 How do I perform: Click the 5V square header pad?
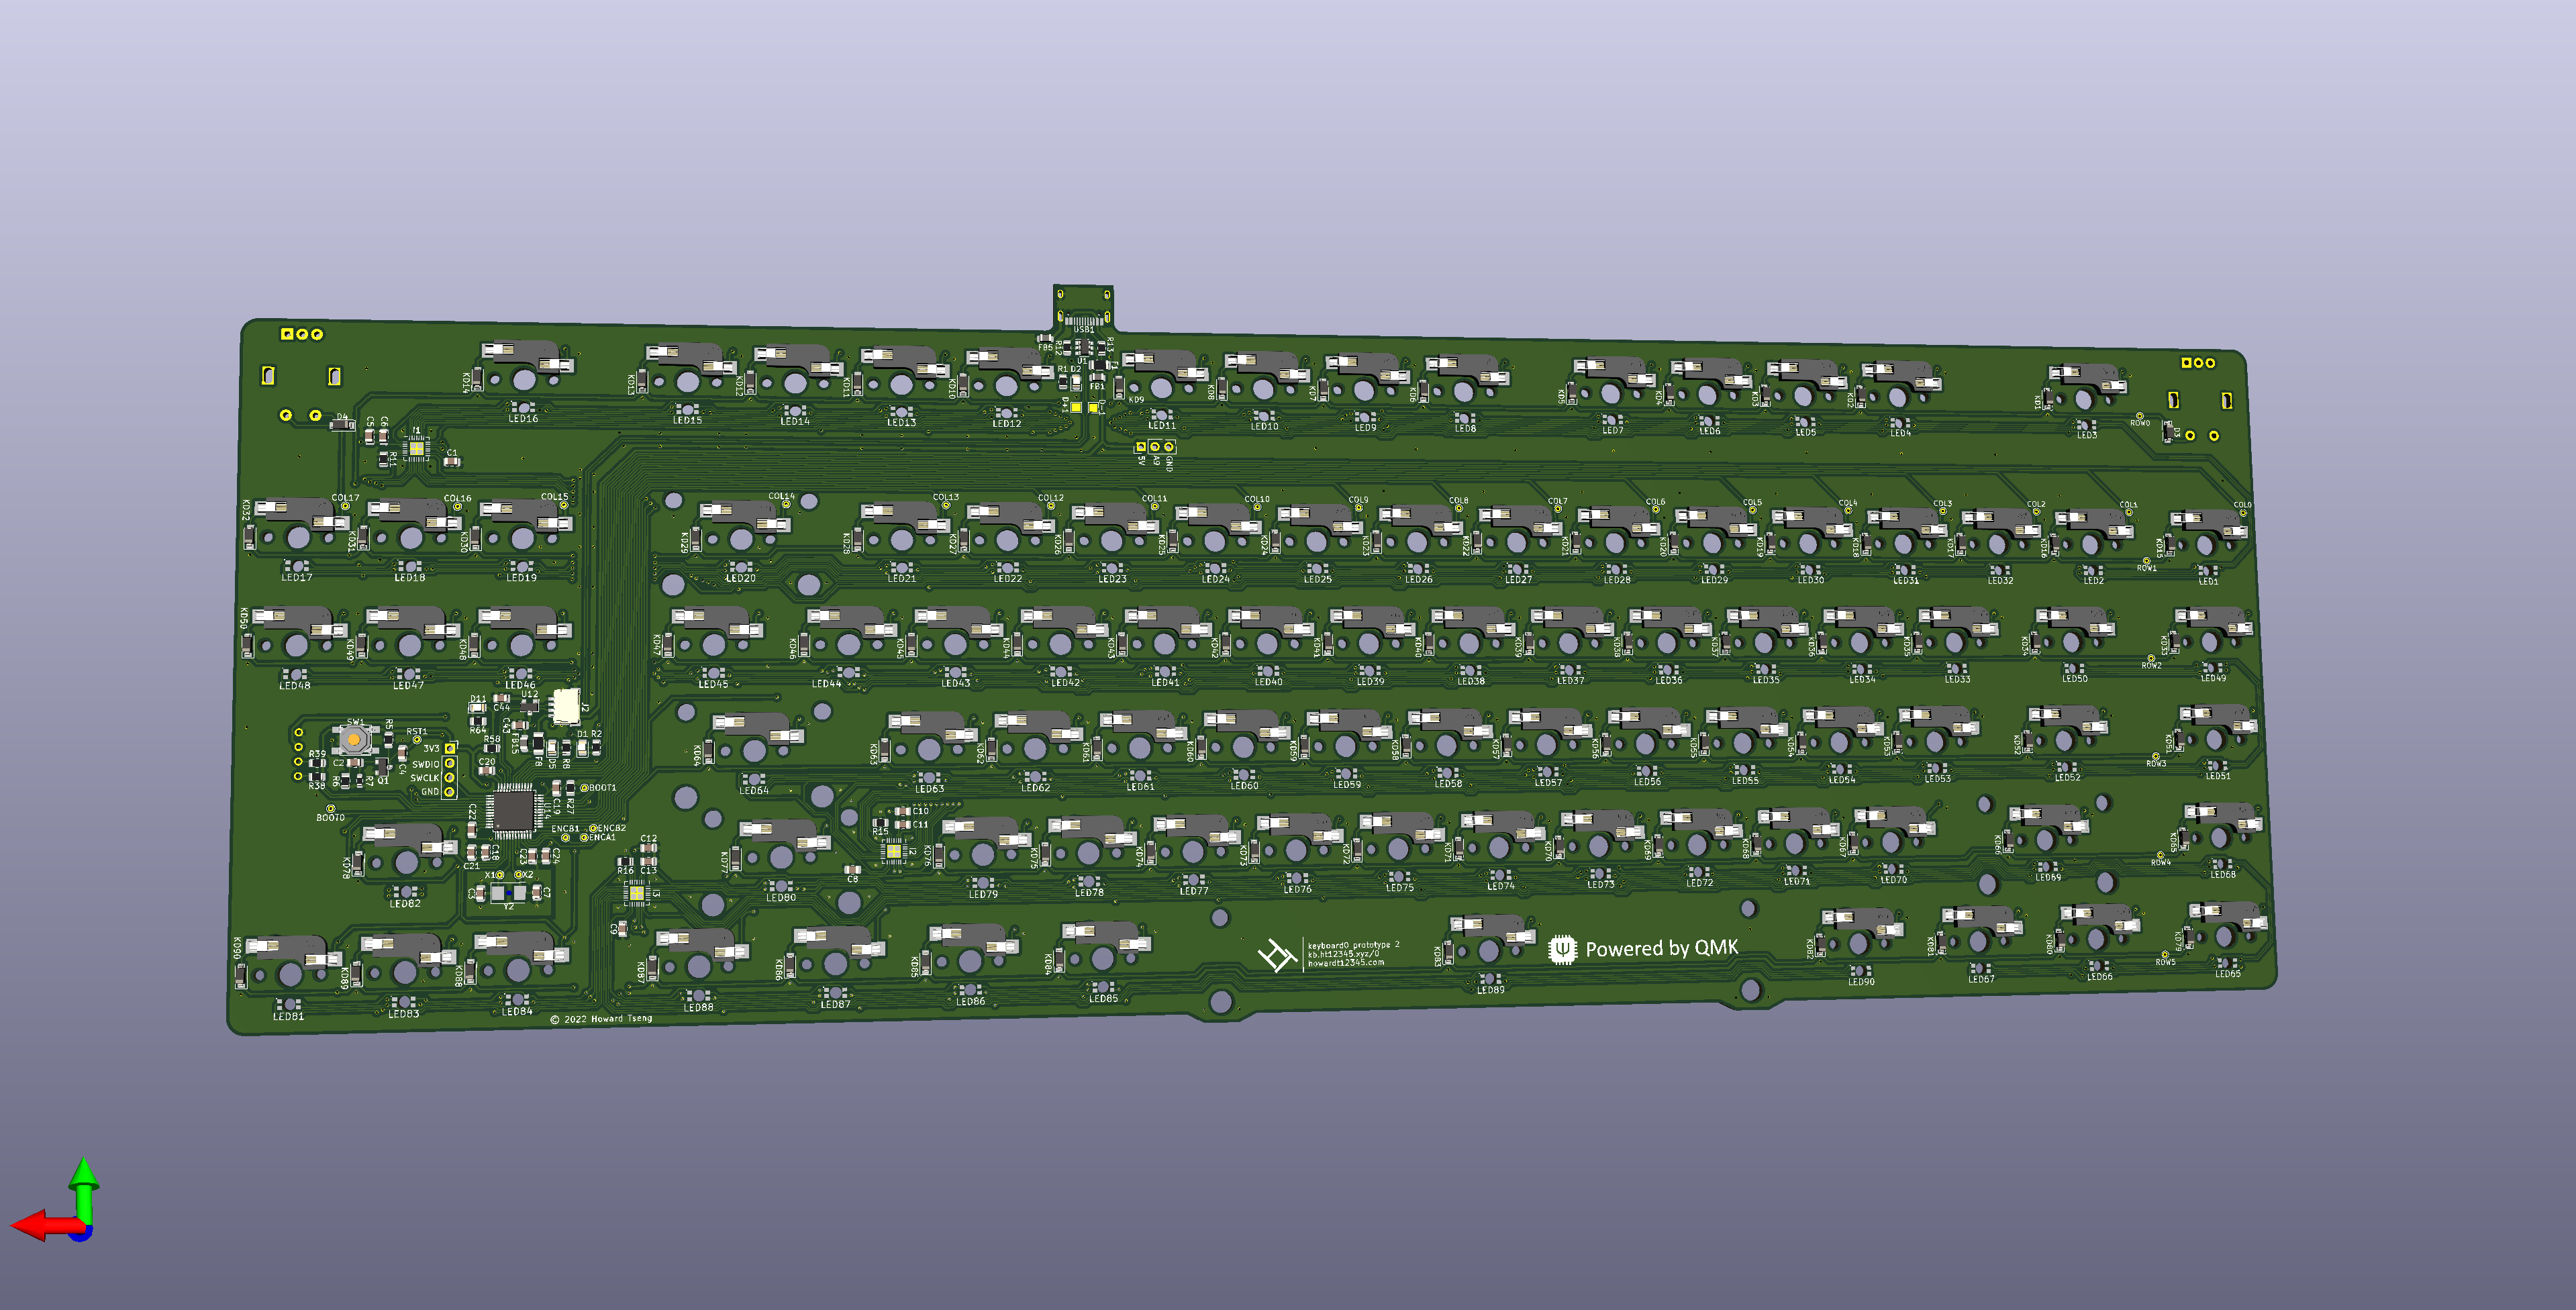(x=1141, y=446)
